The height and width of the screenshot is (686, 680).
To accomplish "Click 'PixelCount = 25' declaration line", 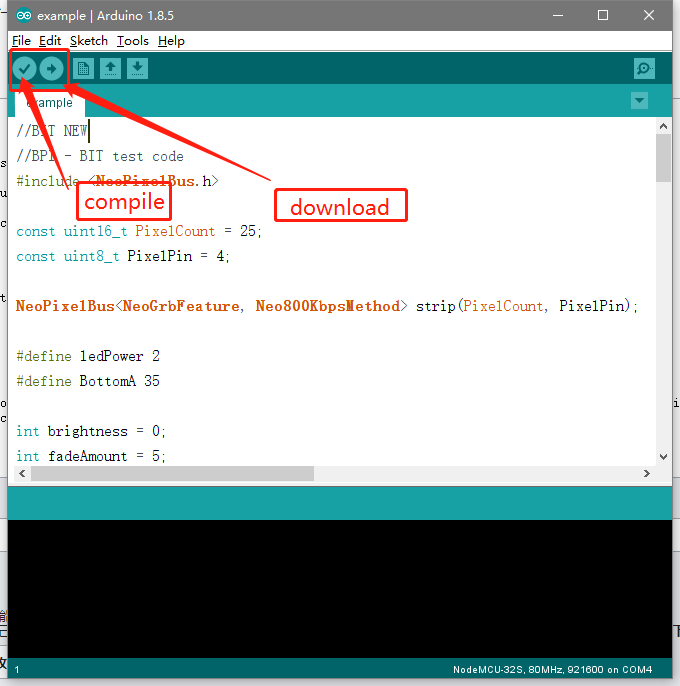I will (139, 231).
